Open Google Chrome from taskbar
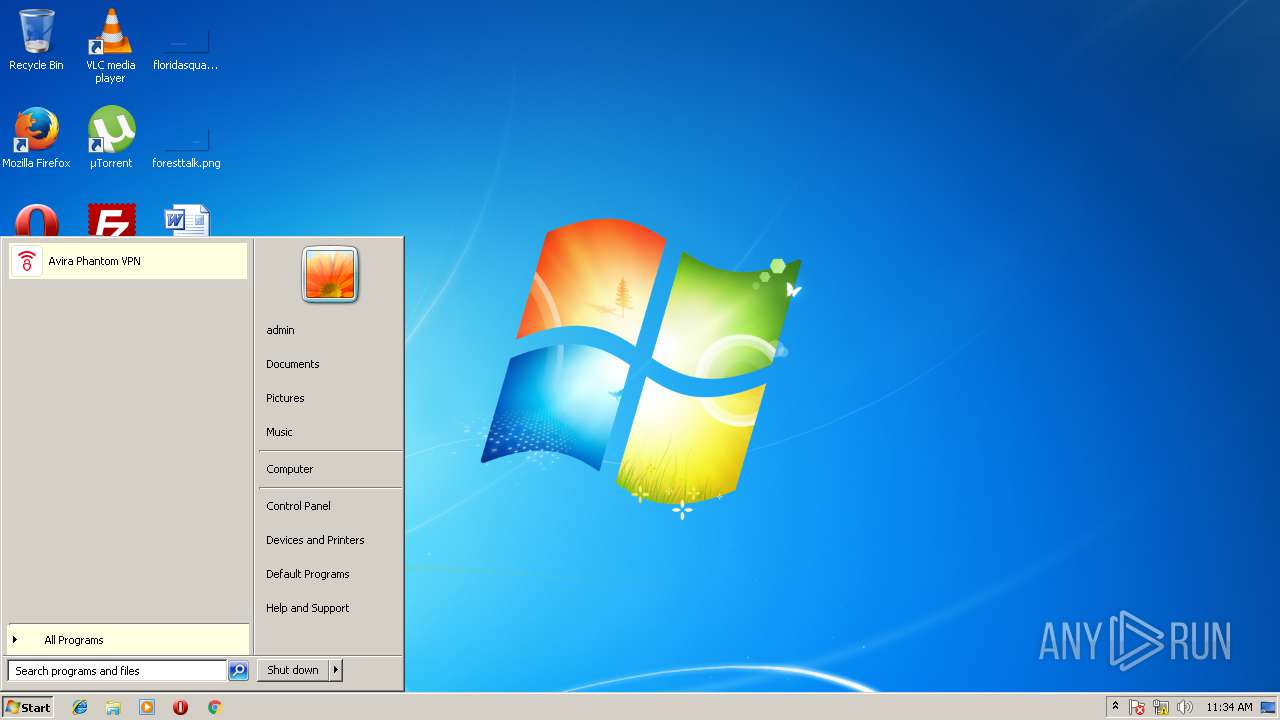1280x720 pixels. point(214,707)
